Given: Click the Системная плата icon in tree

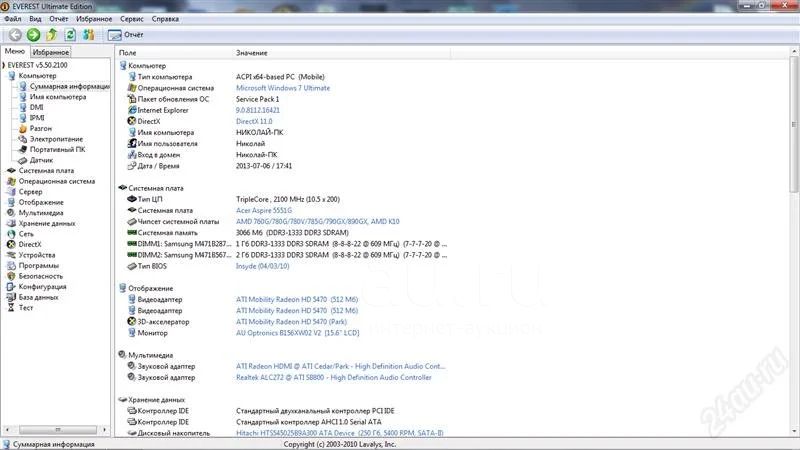Looking at the screenshot, I should pos(11,170).
